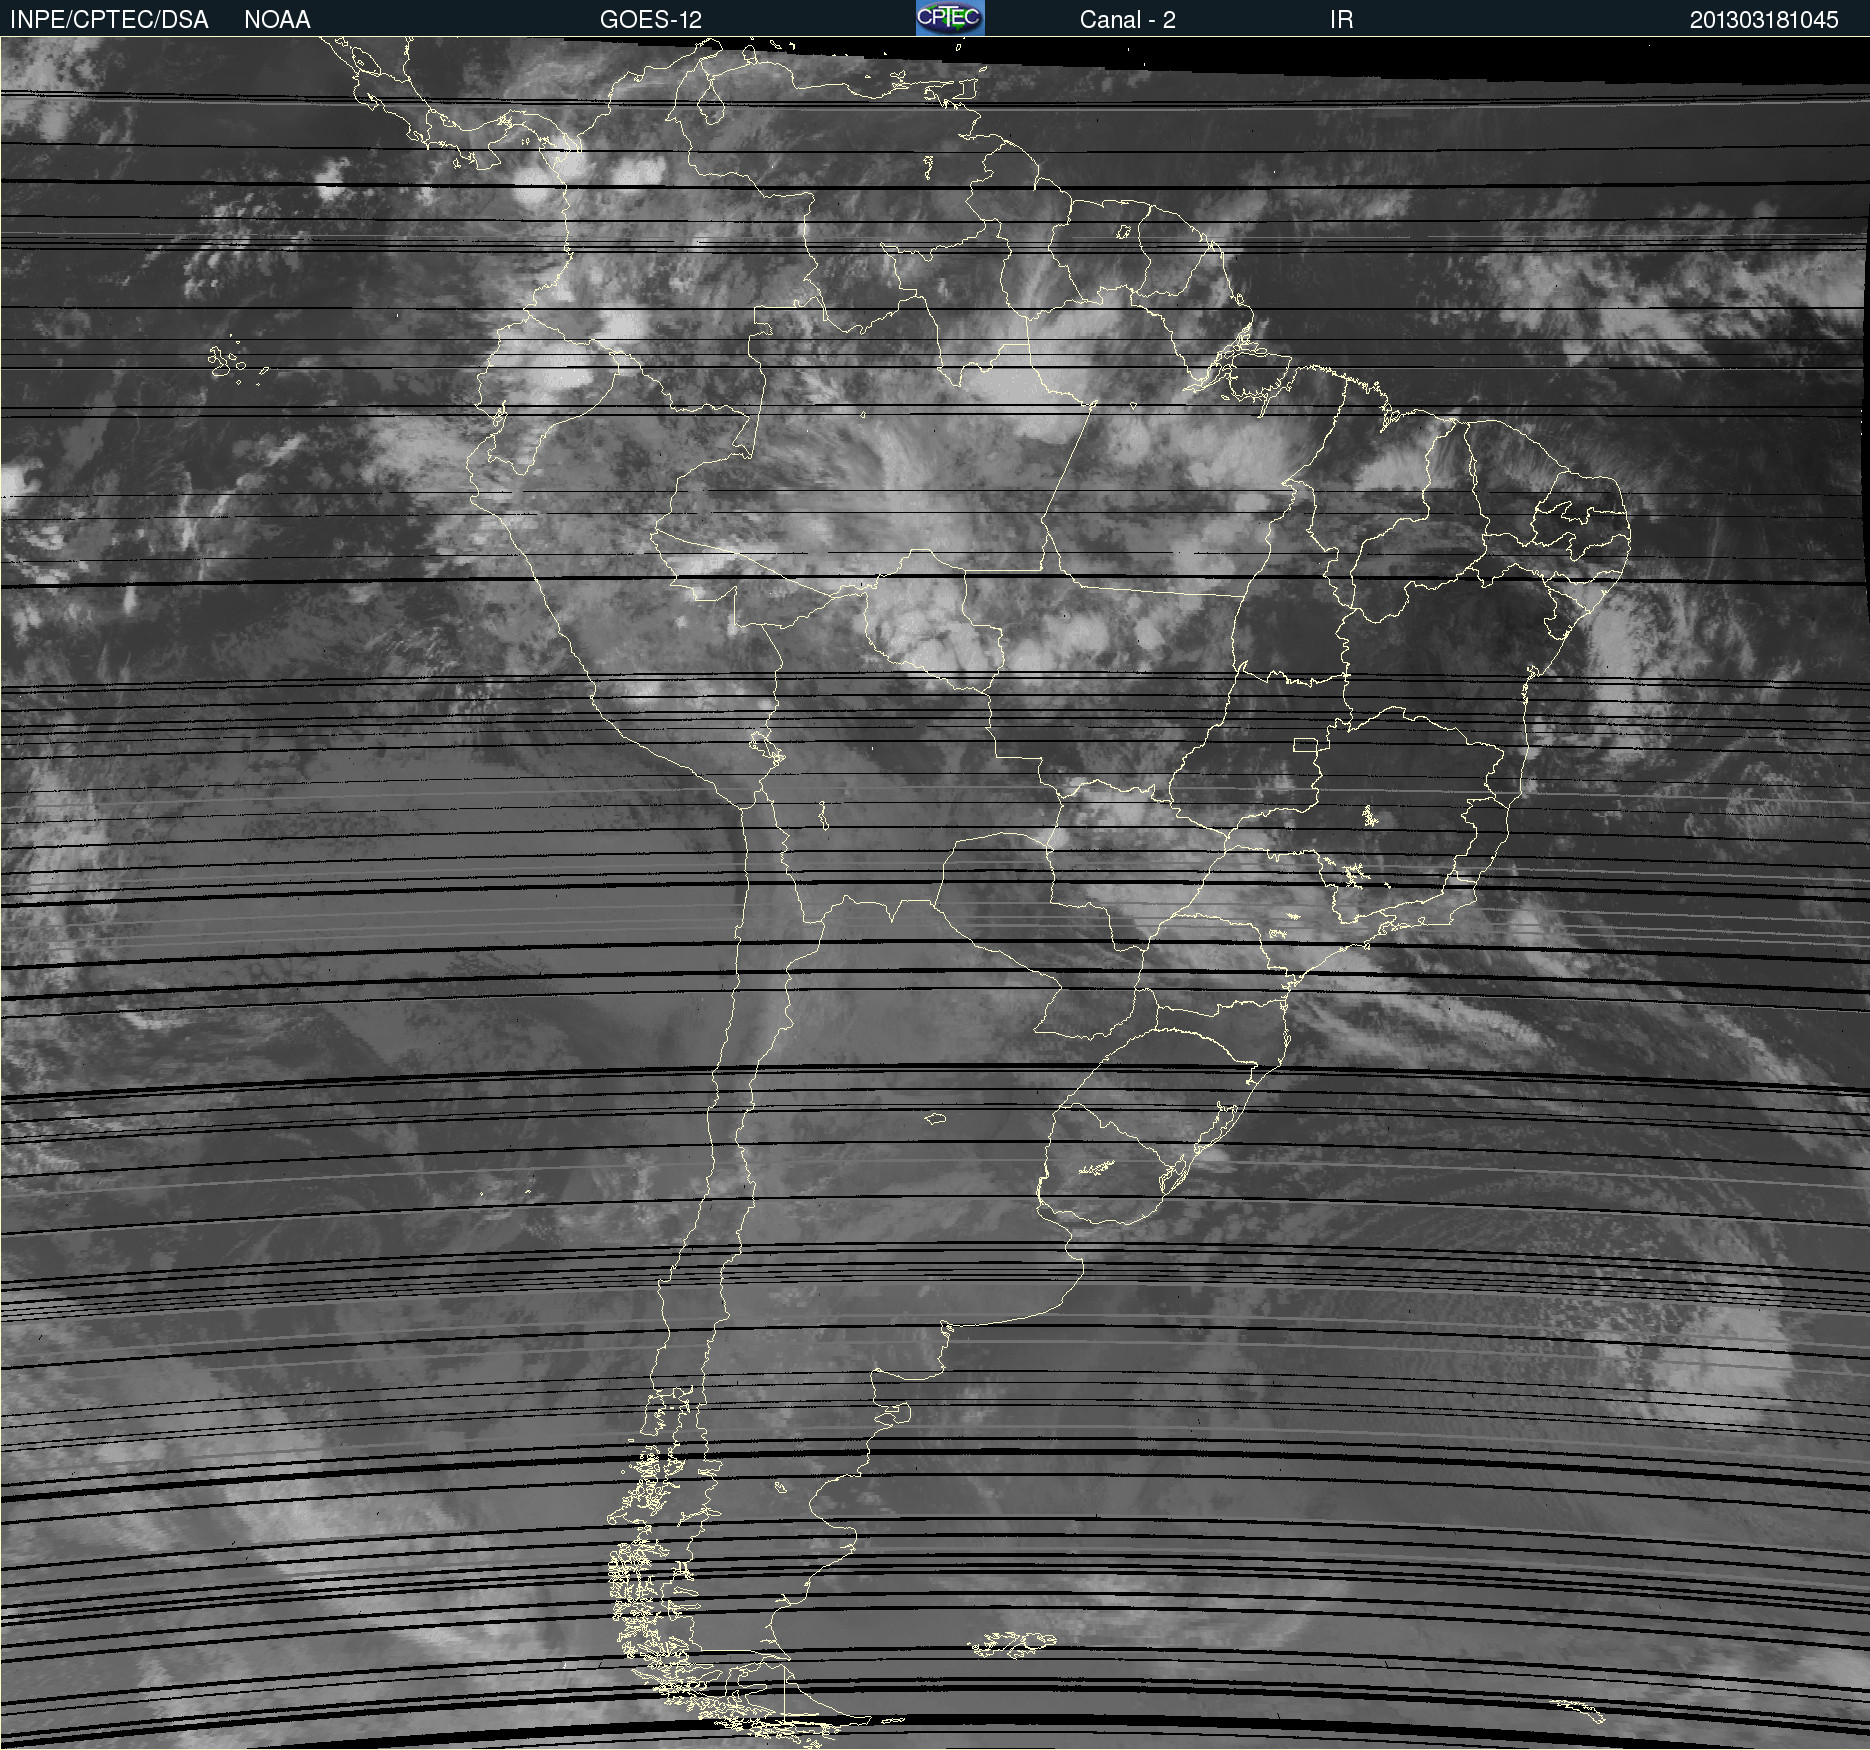The image size is (1870, 1750).
Task: Click the GOES-12 satellite label
Action: coord(651,20)
